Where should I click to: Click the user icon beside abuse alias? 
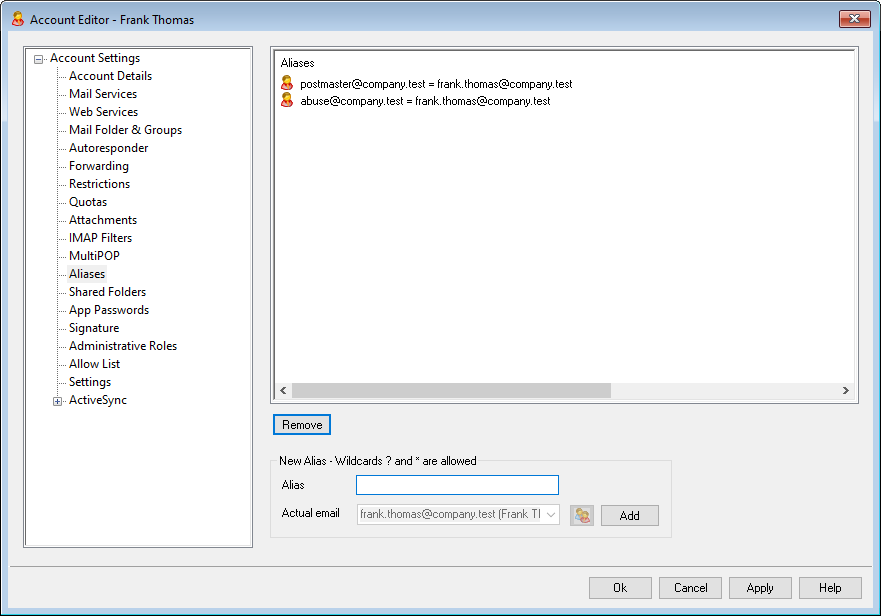pos(287,101)
